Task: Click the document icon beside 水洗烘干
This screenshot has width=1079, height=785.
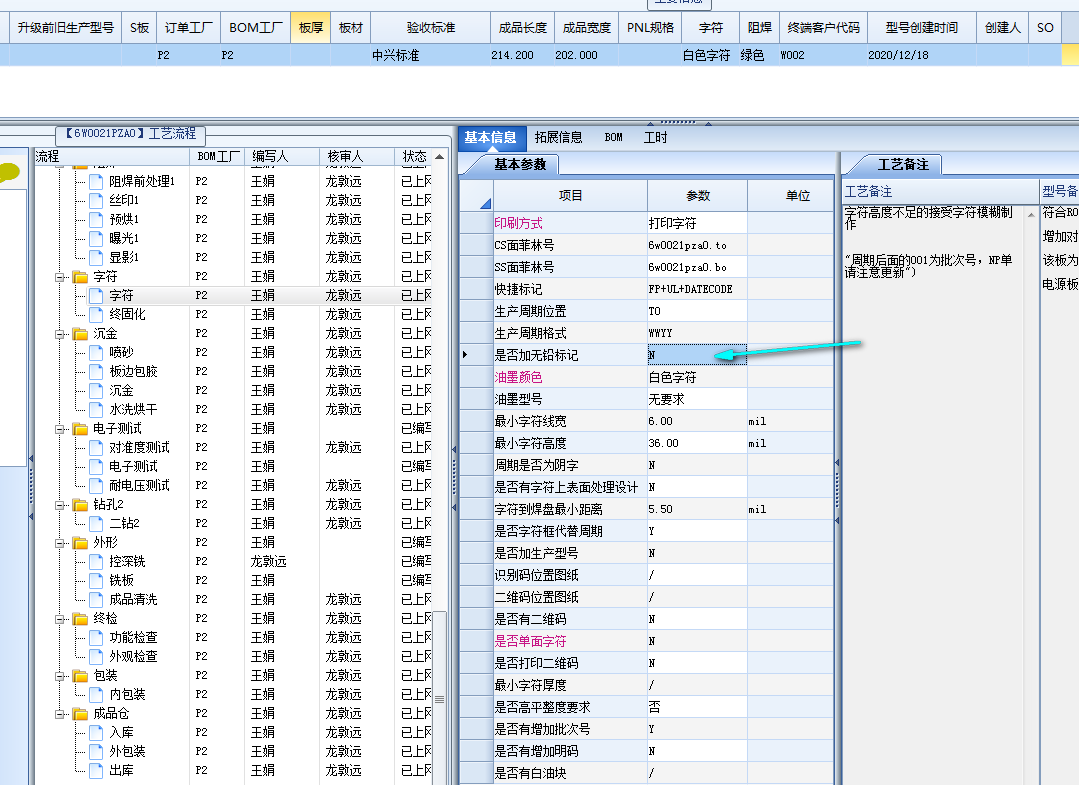Action: tap(96, 409)
